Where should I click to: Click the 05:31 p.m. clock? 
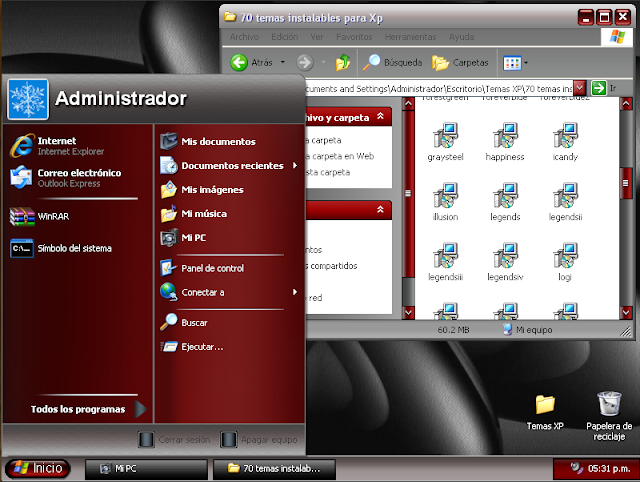(x=609, y=469)
